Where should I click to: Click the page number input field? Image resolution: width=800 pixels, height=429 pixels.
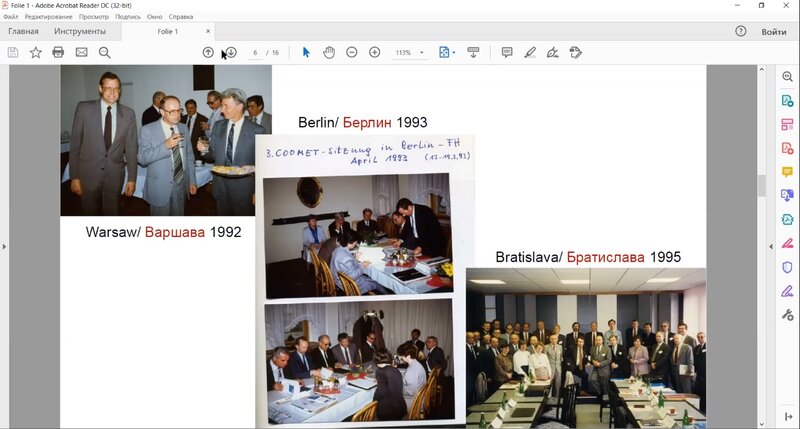pos(256,52)
